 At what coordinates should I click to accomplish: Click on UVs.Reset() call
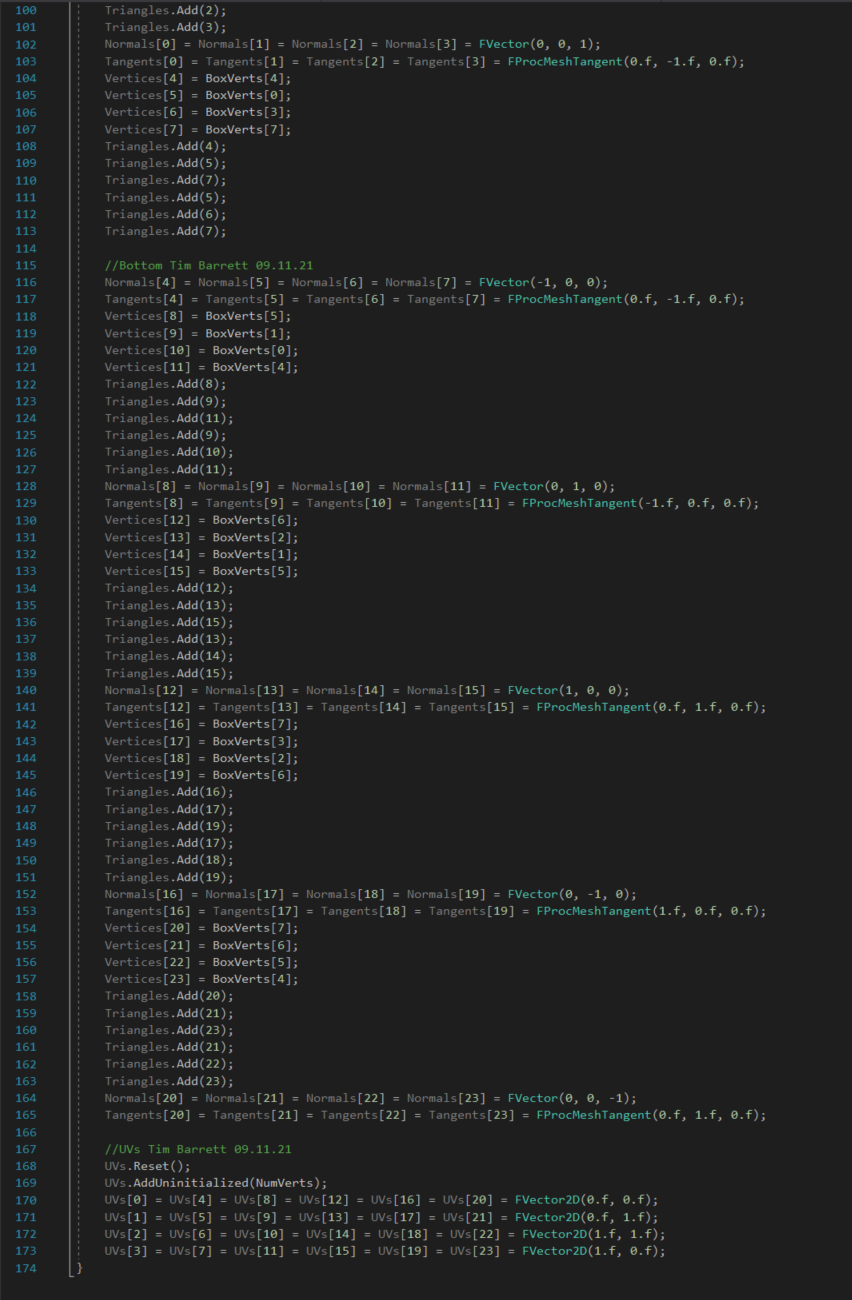[148, 1166]
